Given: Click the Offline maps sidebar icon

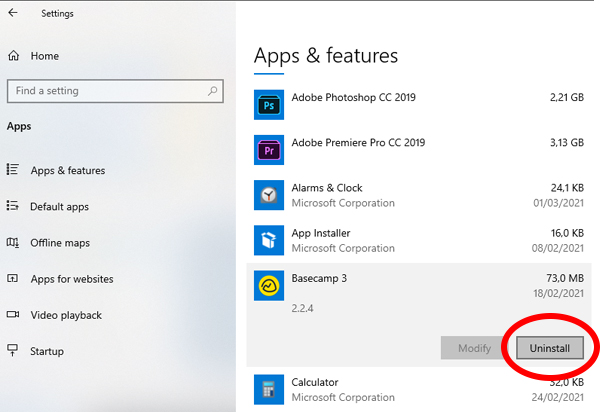Looking at the screenshot, I should (12, 242).
